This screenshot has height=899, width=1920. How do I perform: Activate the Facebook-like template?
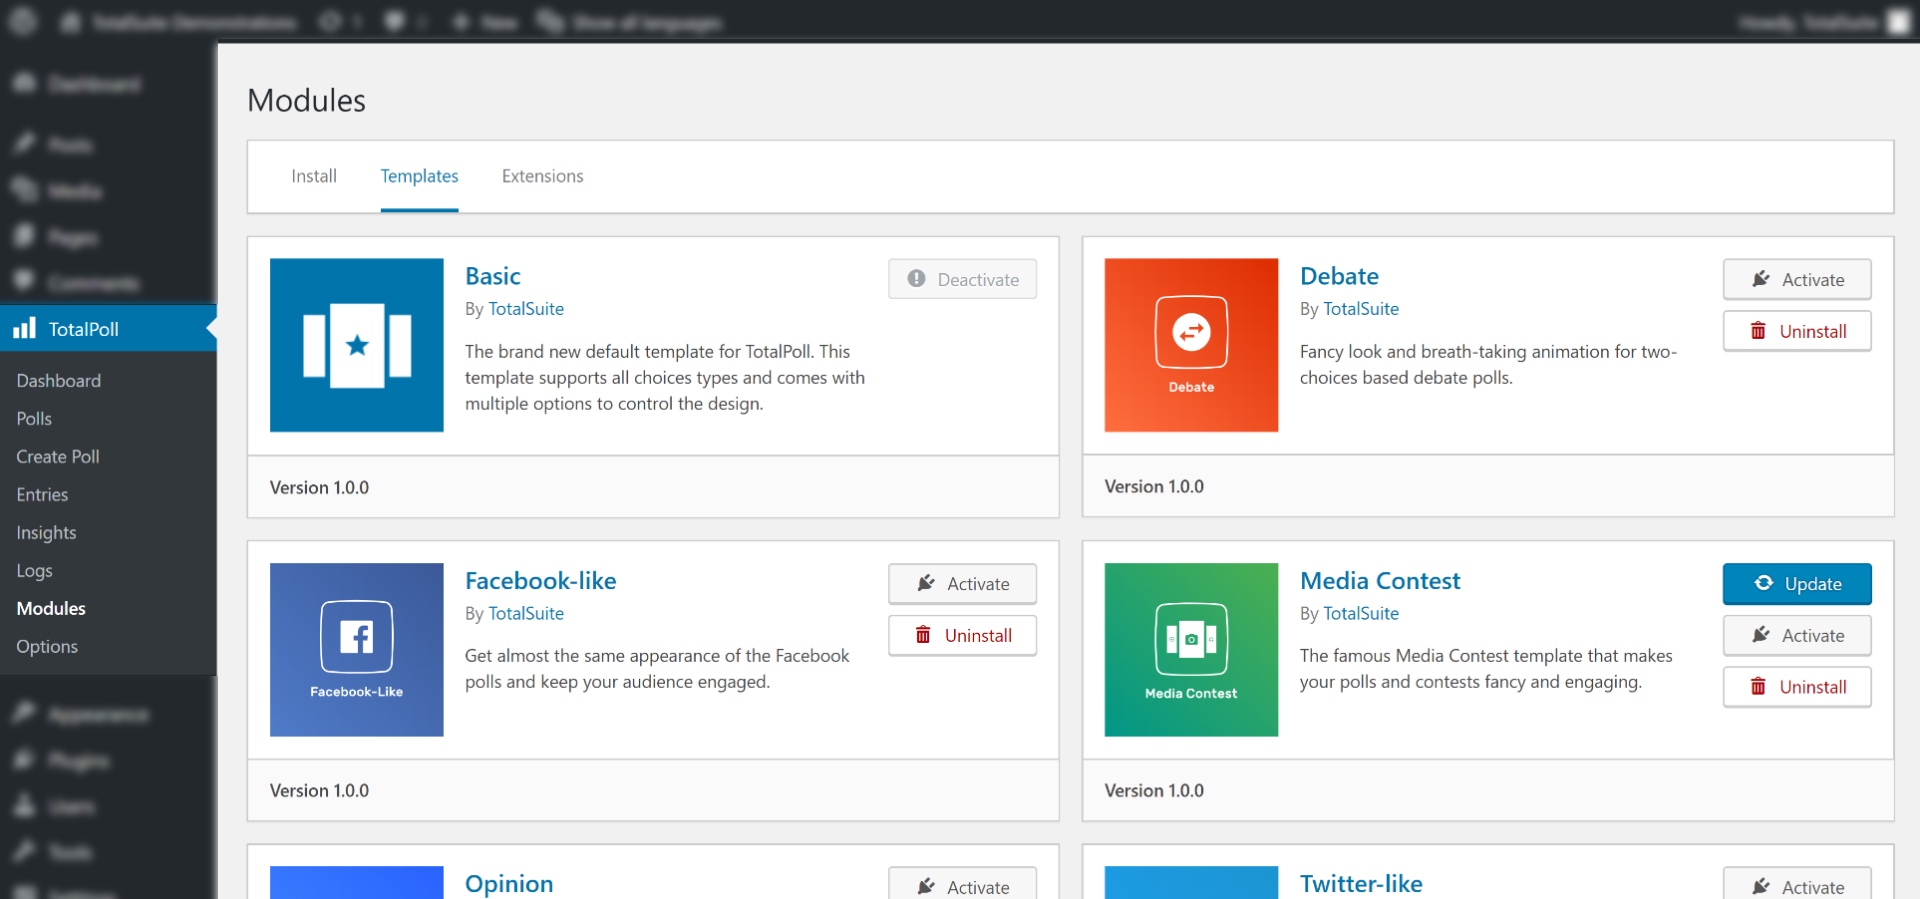click(x=962, y=584)
